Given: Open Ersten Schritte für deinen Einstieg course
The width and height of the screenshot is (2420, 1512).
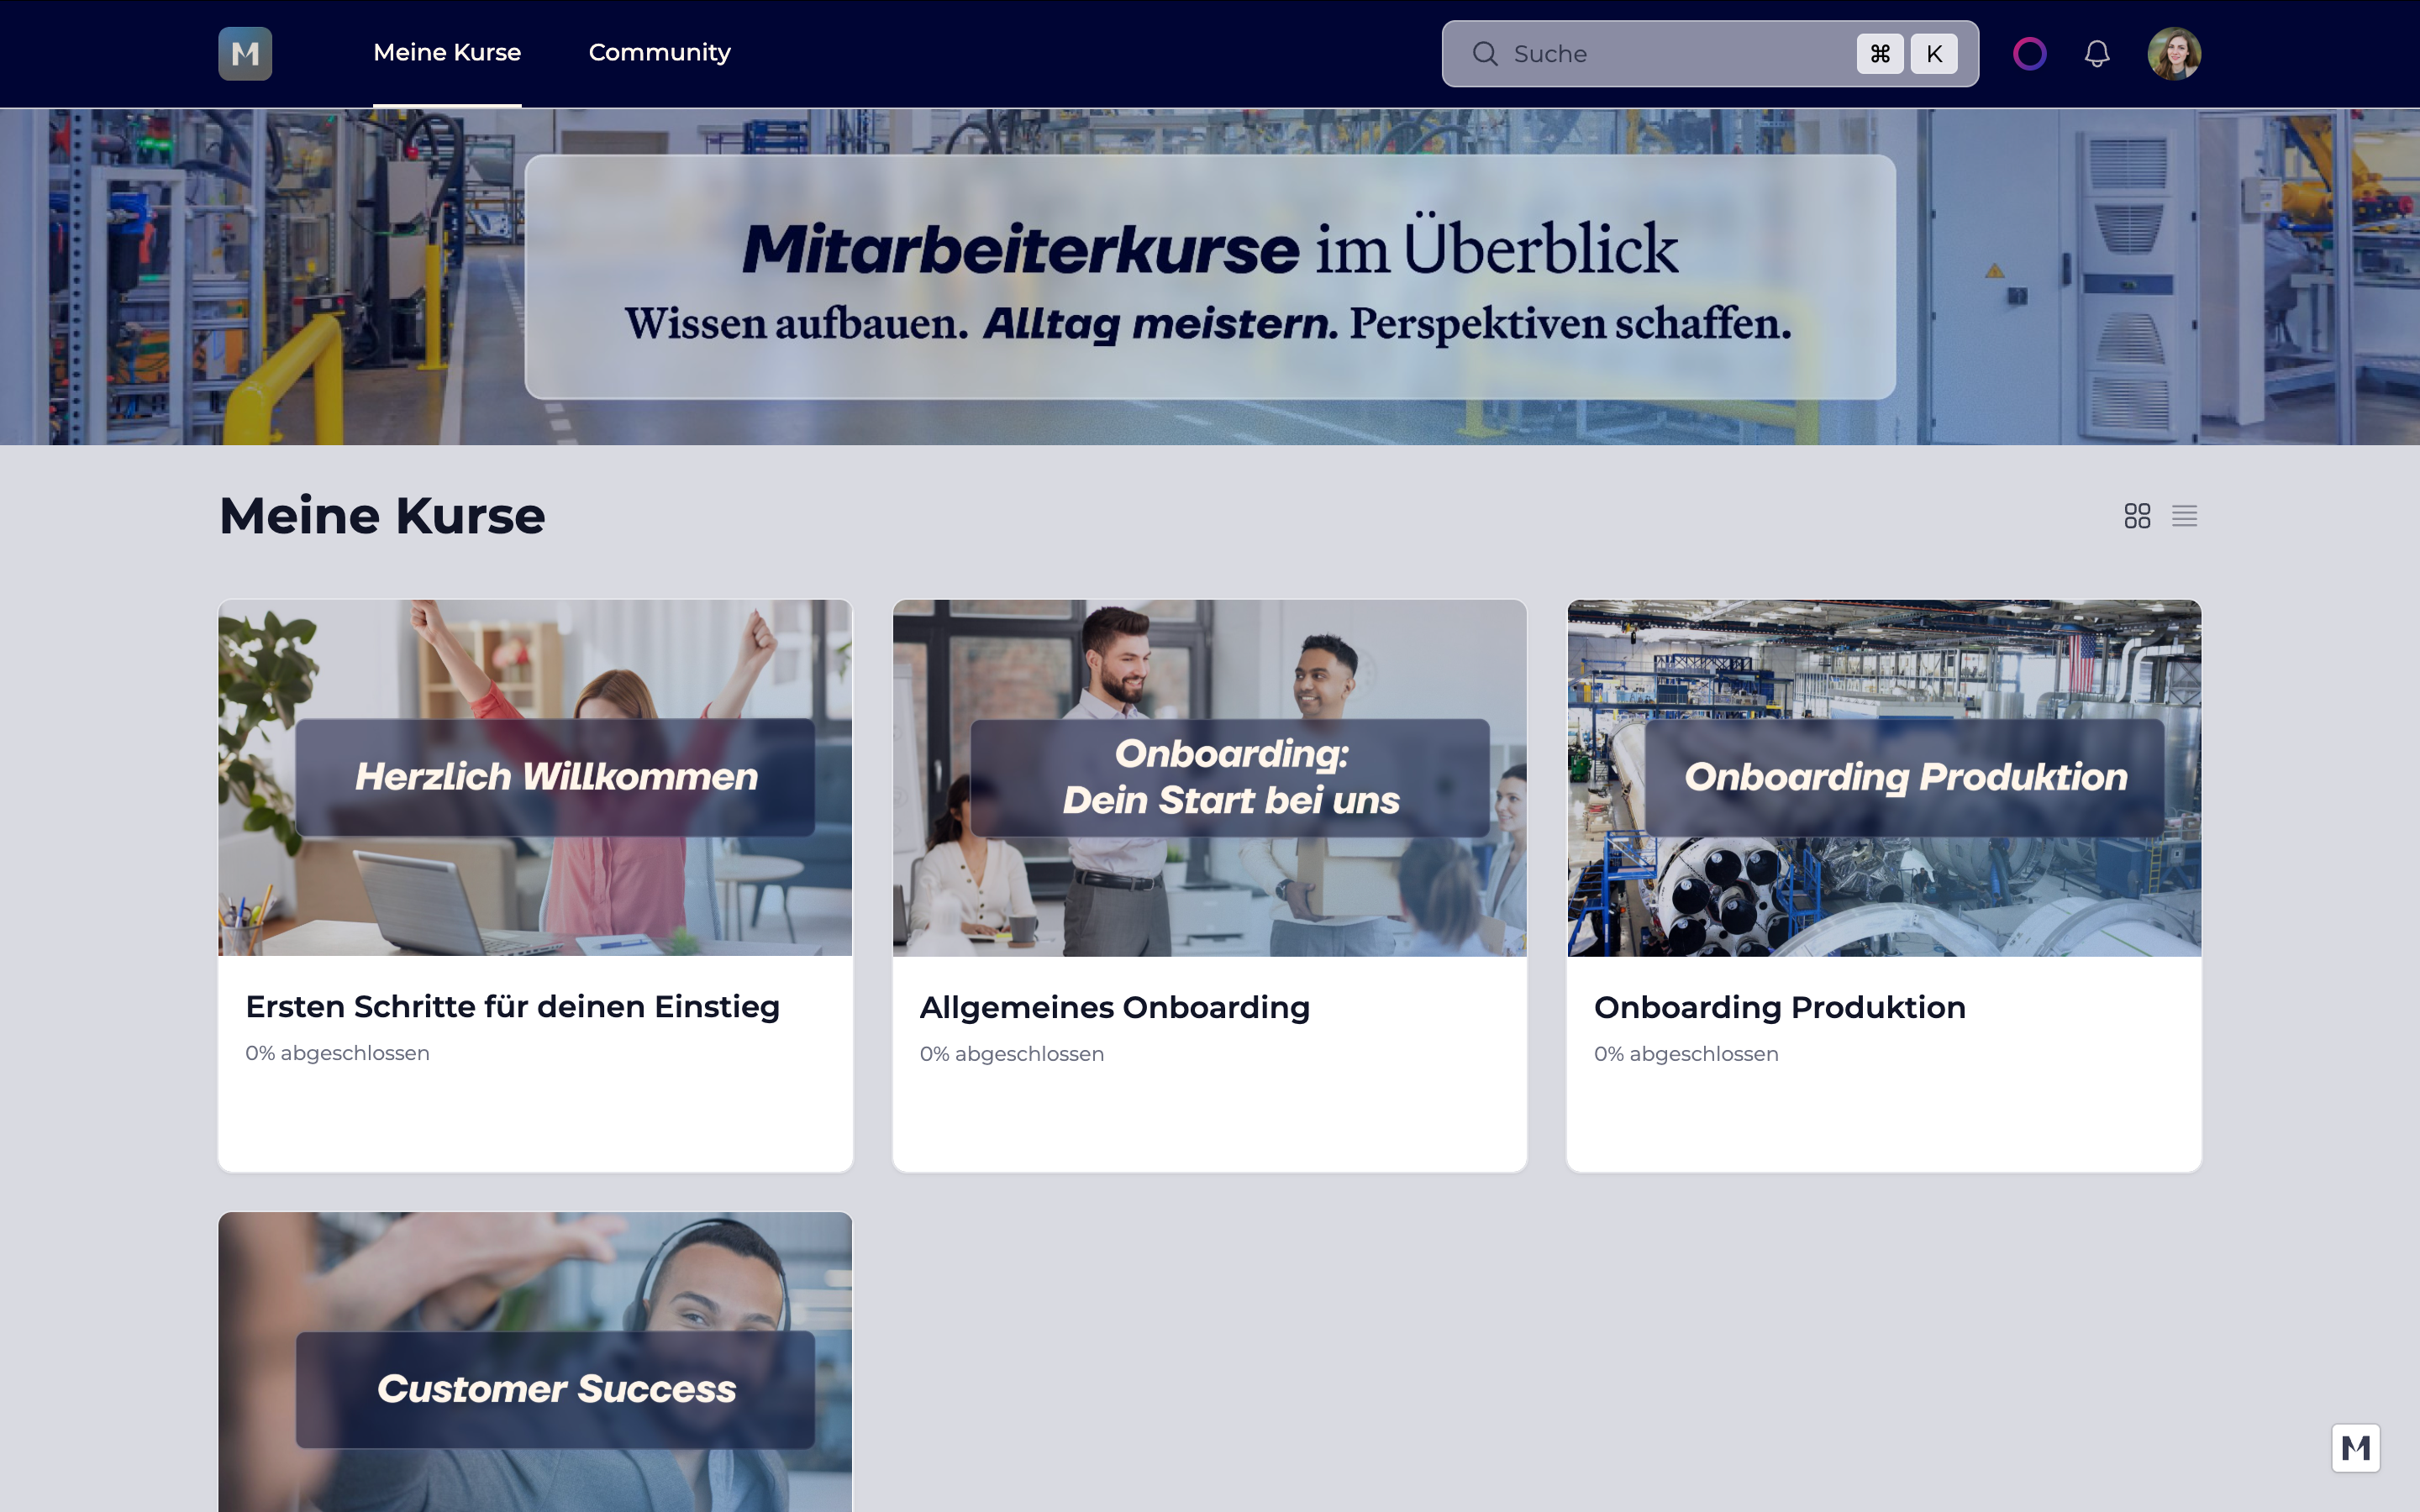Looking at the screenshot, I should pos(512,1006).
